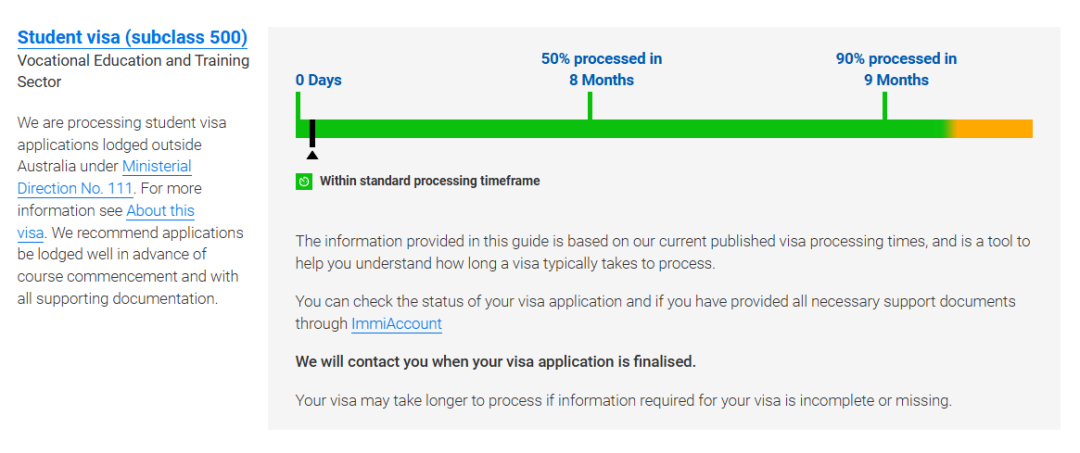The height and width of the screenshot is (453, 1080).
Task: Click the orange end section of progress bar
Action: pos(994,129)
